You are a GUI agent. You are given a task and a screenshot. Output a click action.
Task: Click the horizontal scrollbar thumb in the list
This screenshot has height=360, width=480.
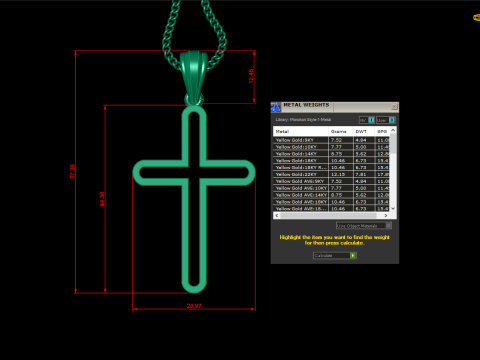pos(328,216)
